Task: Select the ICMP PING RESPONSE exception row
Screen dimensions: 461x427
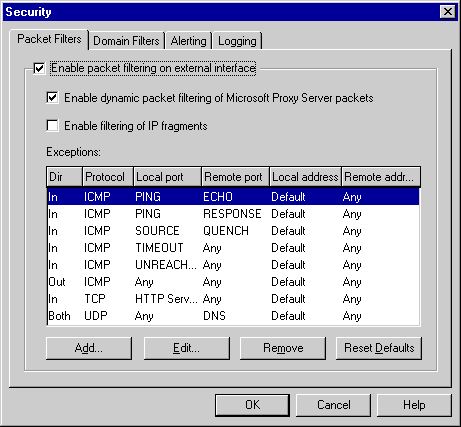Action: [233, 214]
